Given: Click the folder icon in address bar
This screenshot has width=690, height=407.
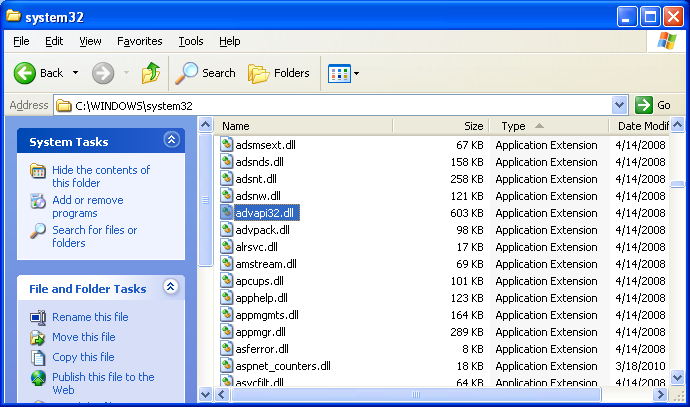Looking at the screenshot, I should (64, 106).
